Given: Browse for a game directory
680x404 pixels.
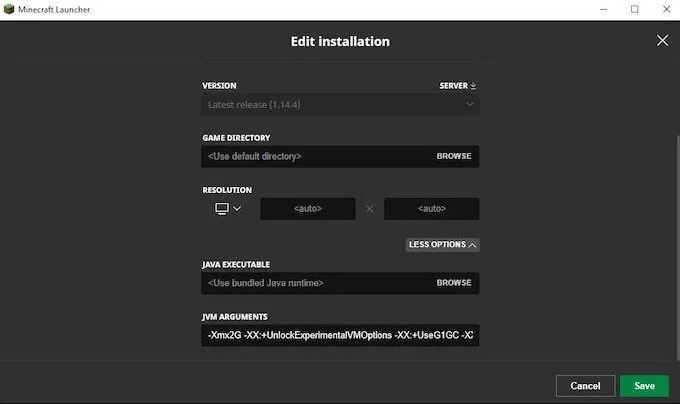Looking at the screenshot, I should [x=453, y=157].
